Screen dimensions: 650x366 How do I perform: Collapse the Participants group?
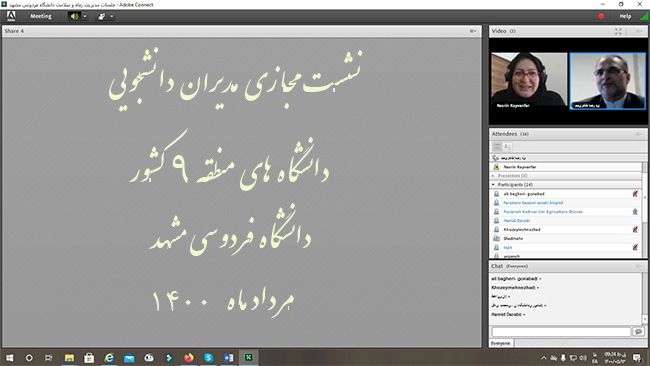(x=493, y=184)
